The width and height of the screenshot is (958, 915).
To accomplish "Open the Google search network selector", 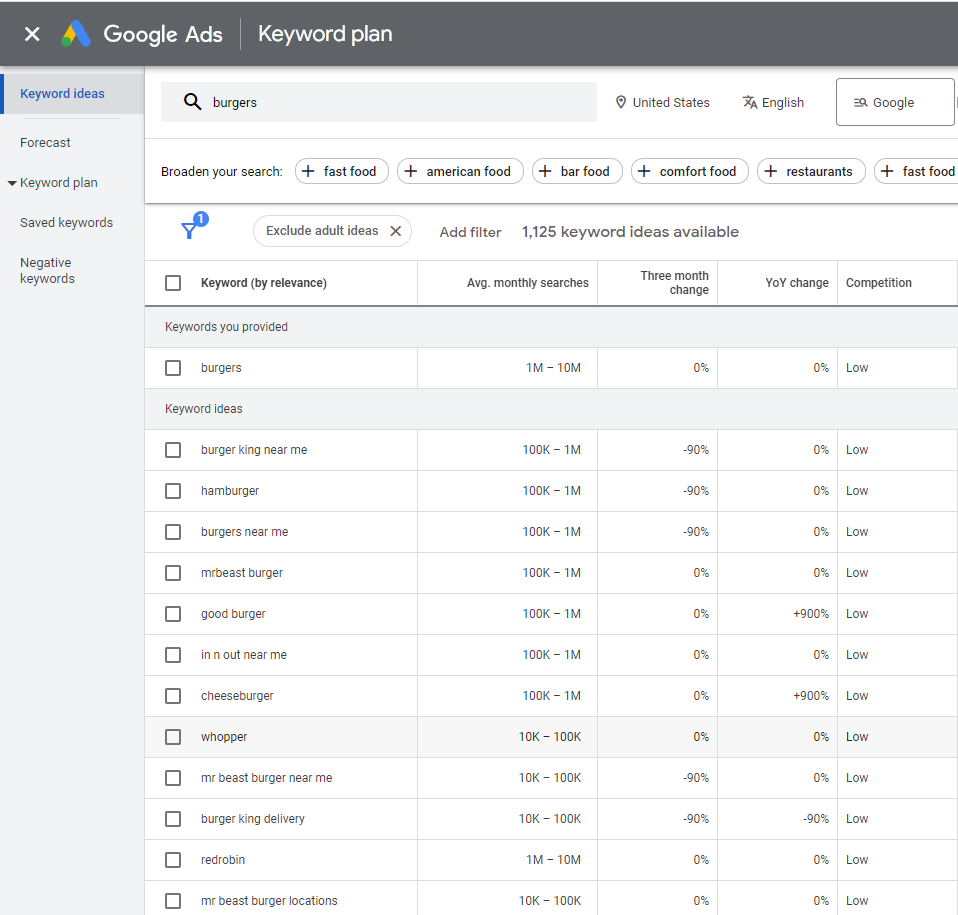I will (x=894, y=102).
